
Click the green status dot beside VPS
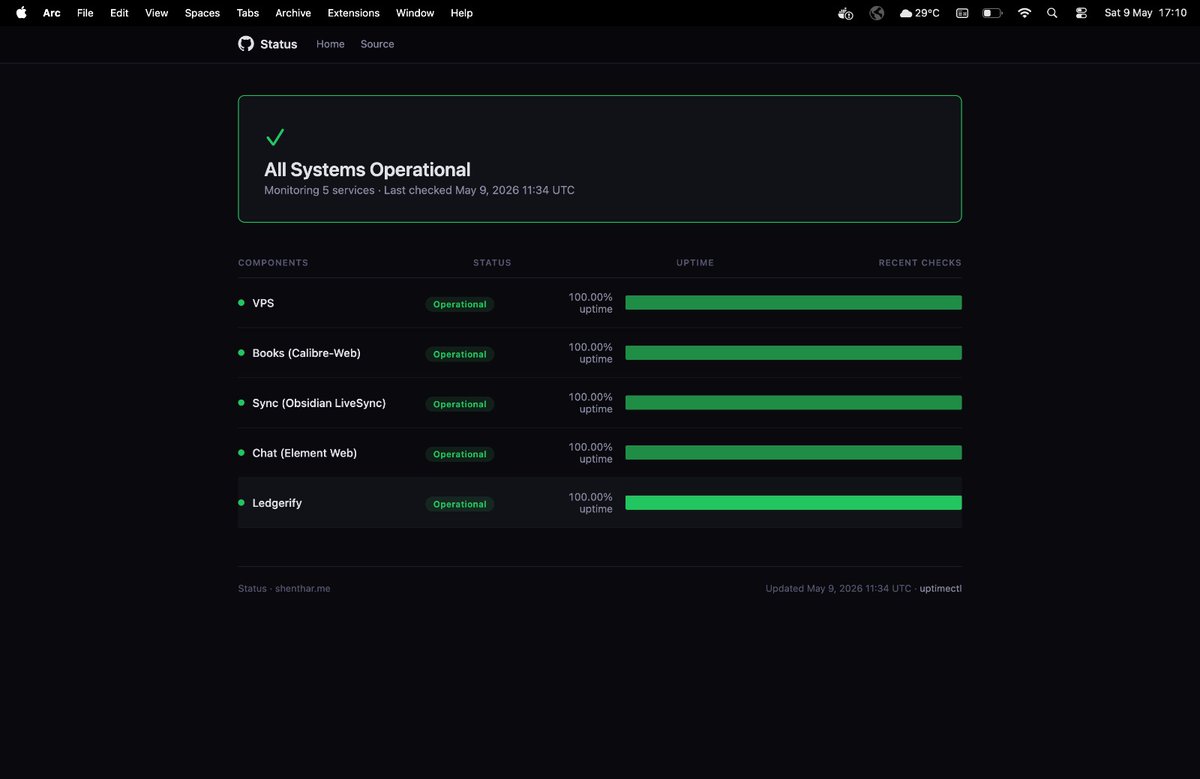(x=241, y=303)
